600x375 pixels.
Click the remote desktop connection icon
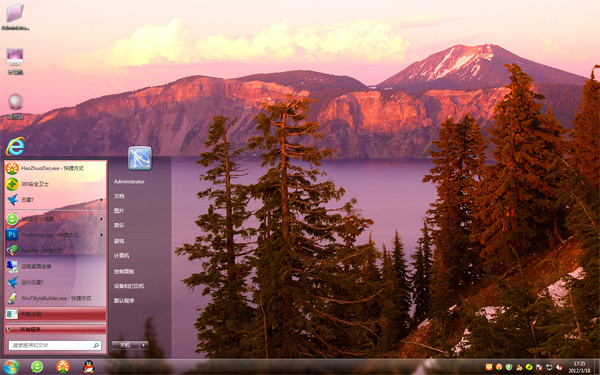(x=12, y=266)
